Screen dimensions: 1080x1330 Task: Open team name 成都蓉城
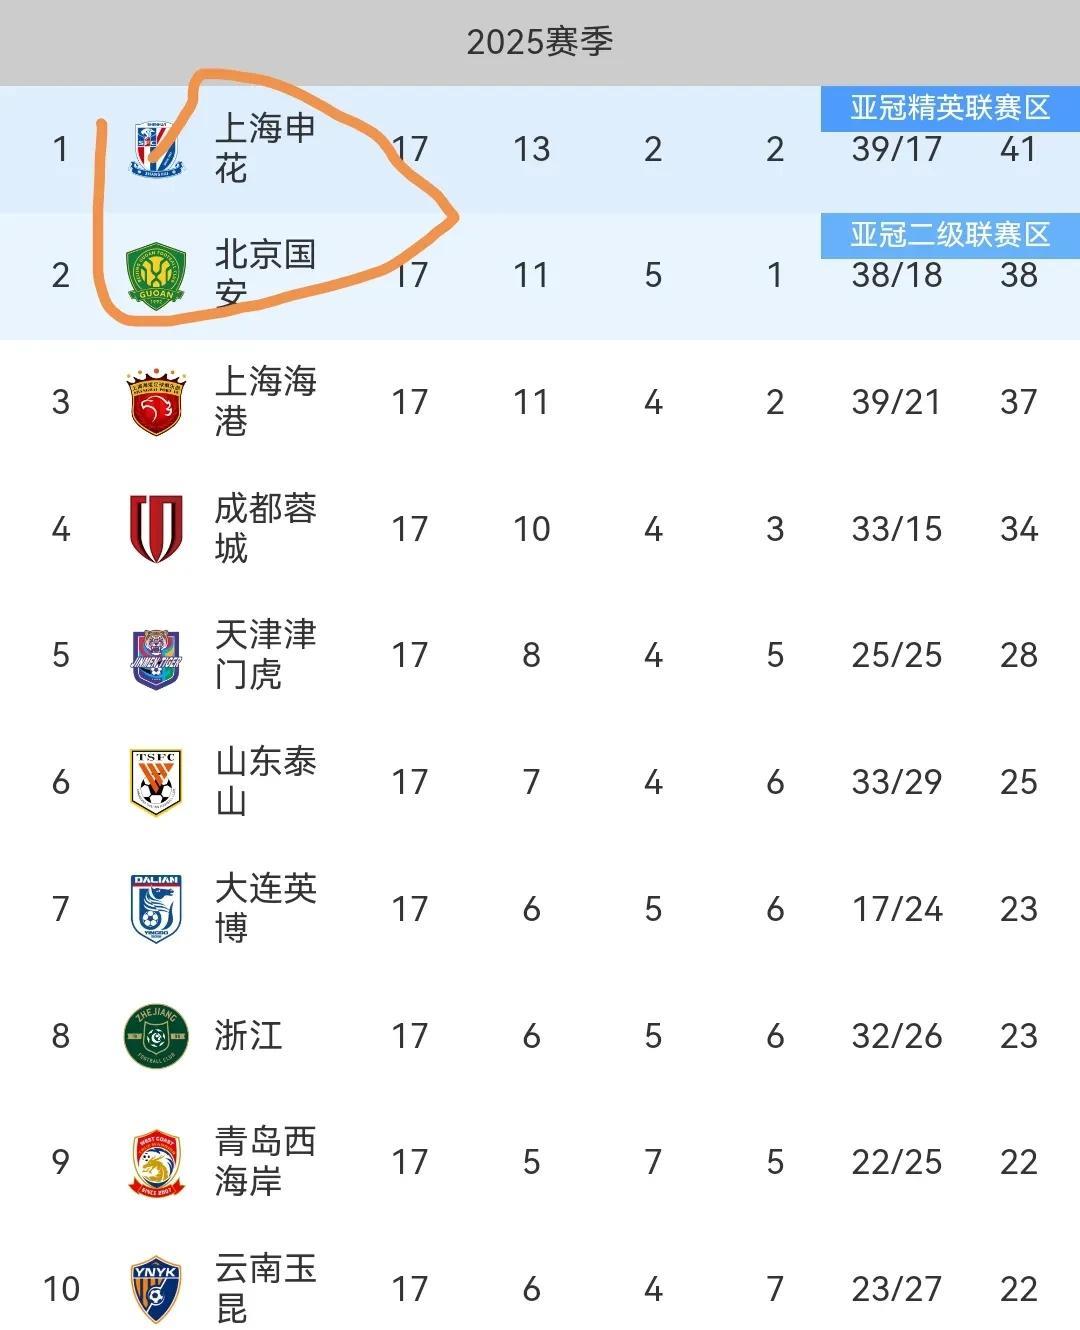point(265,528)
